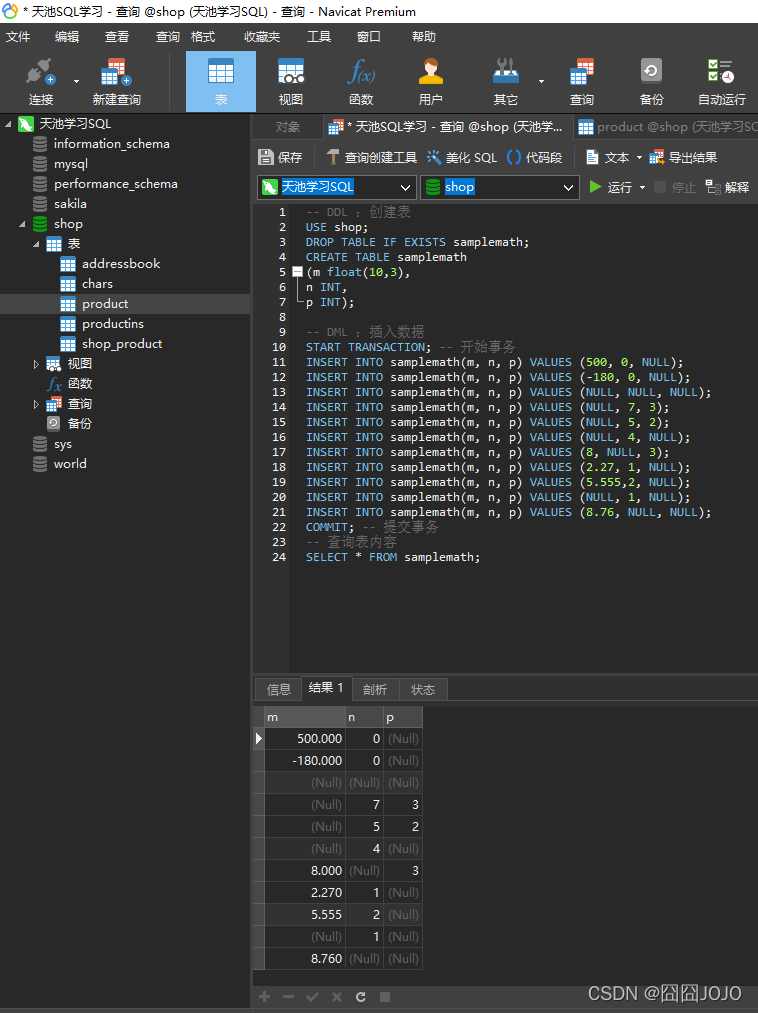758x1013 pixels.
Task: Open the shop database combo box
Action: coord(500,187)
